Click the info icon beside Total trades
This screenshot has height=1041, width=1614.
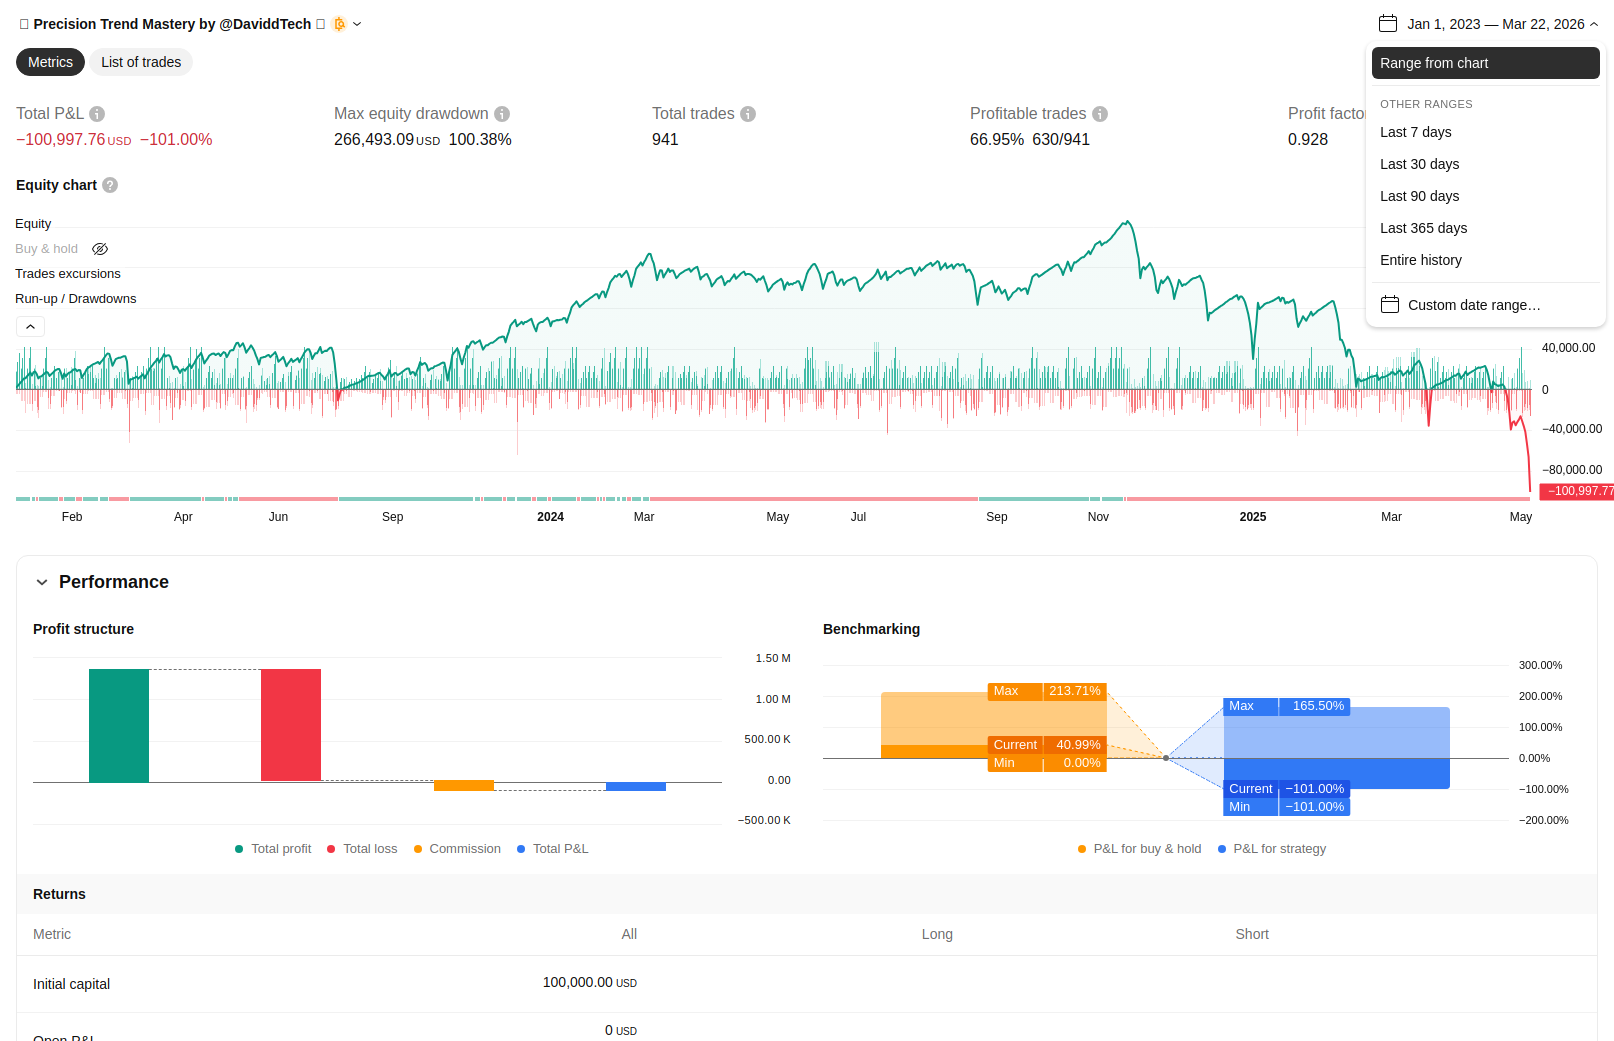click(x=748, y=114)
